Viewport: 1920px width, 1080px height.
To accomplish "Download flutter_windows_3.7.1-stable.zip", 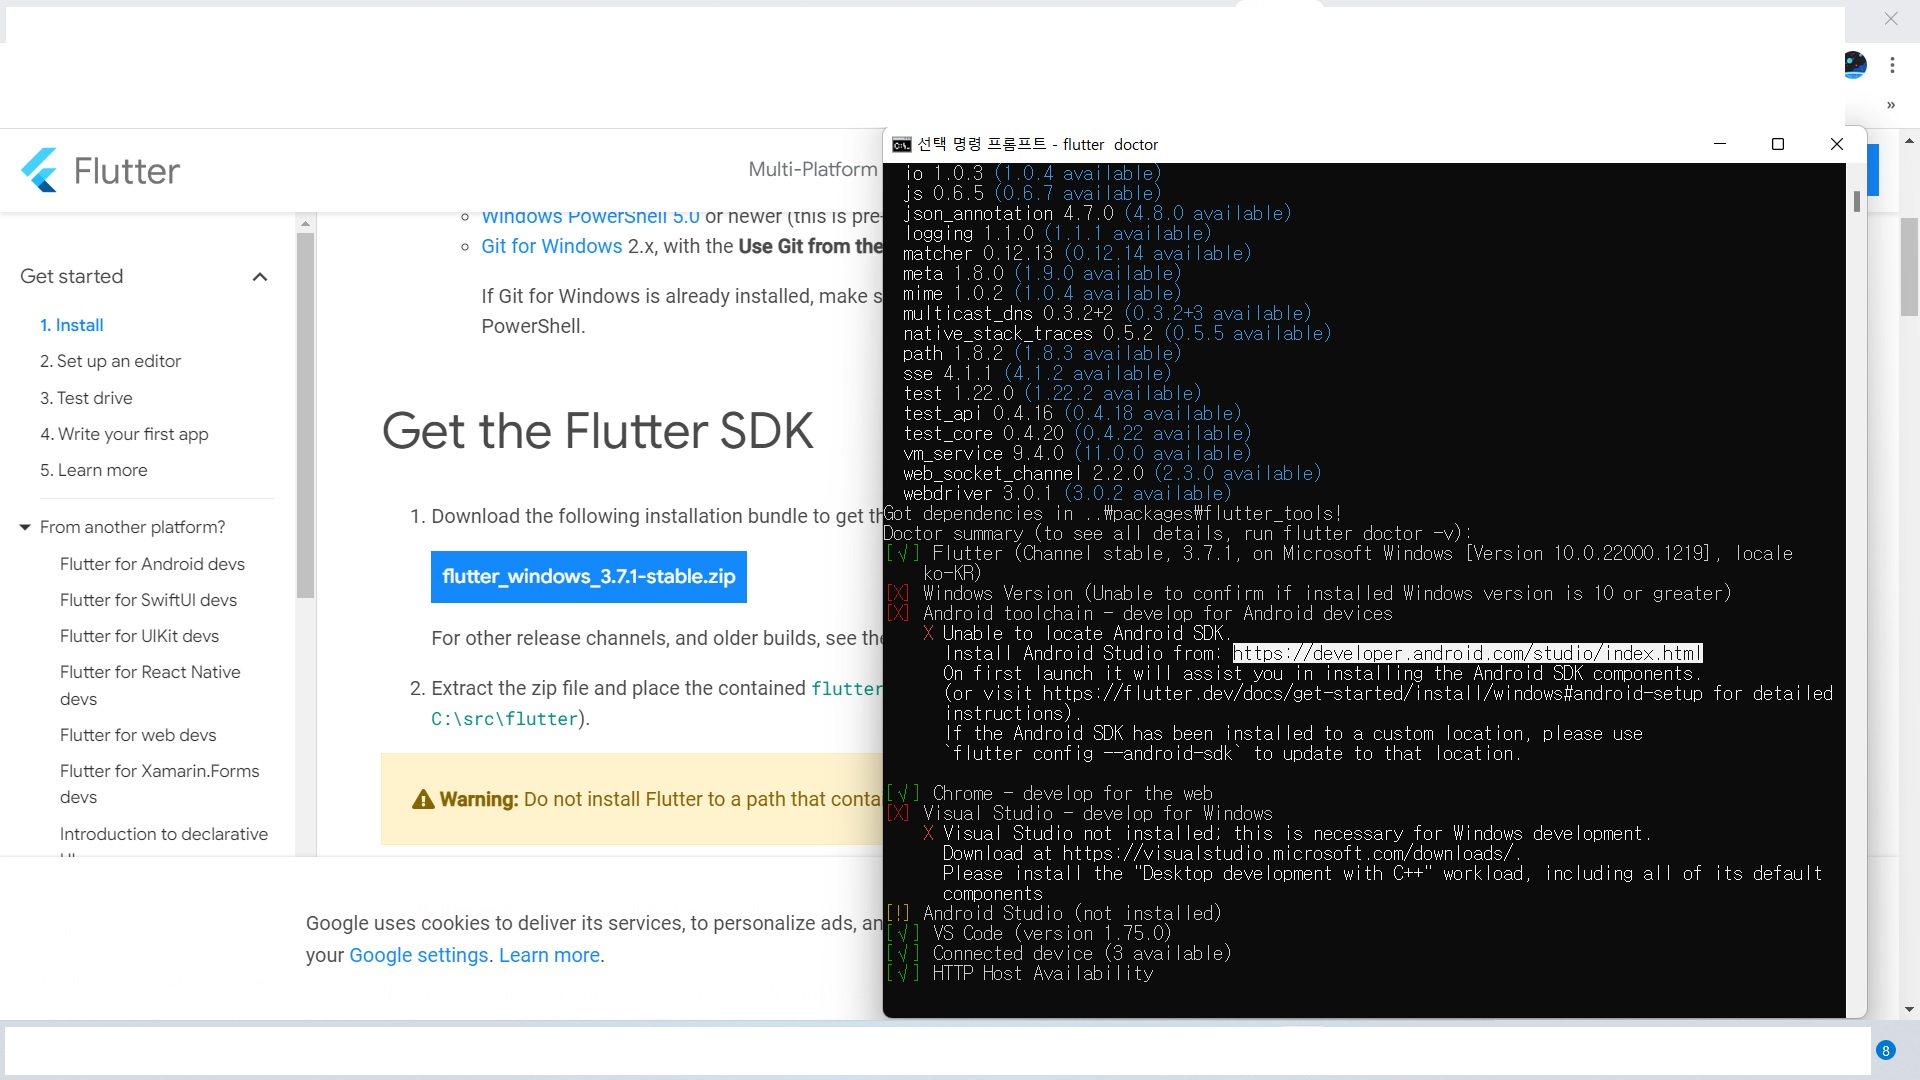I will pos(589,577).
